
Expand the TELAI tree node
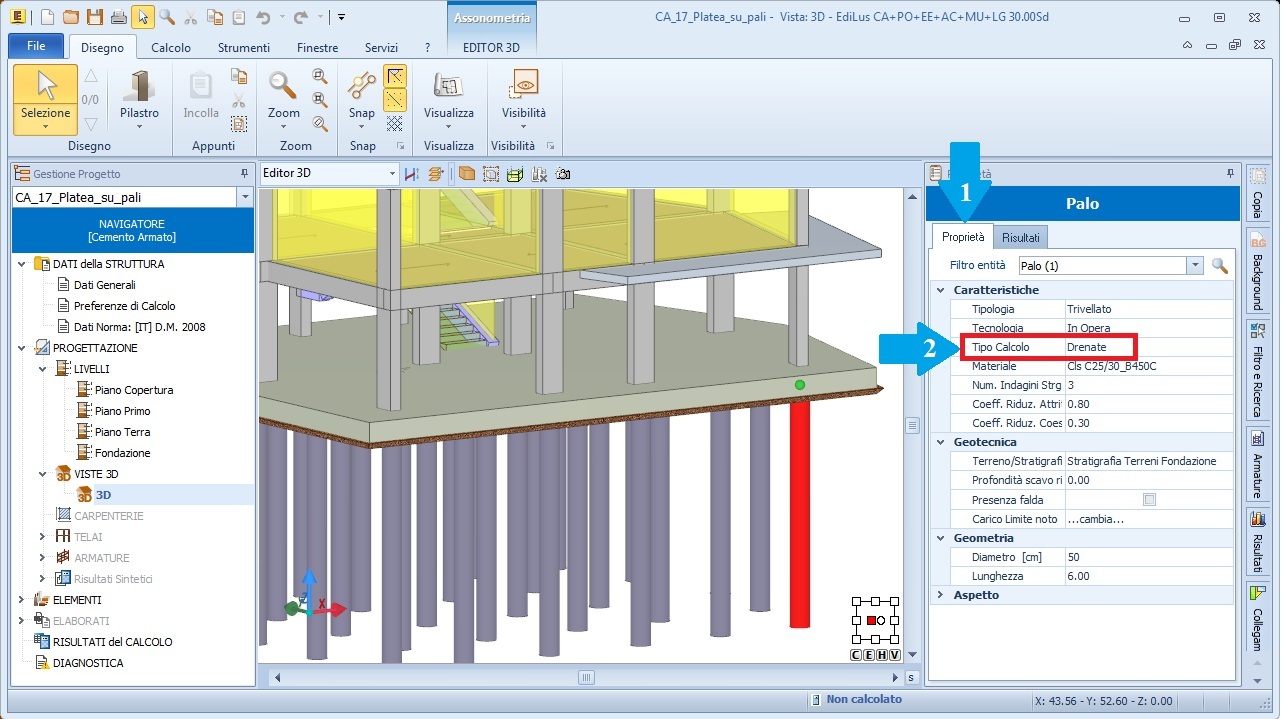click(42, 537)
